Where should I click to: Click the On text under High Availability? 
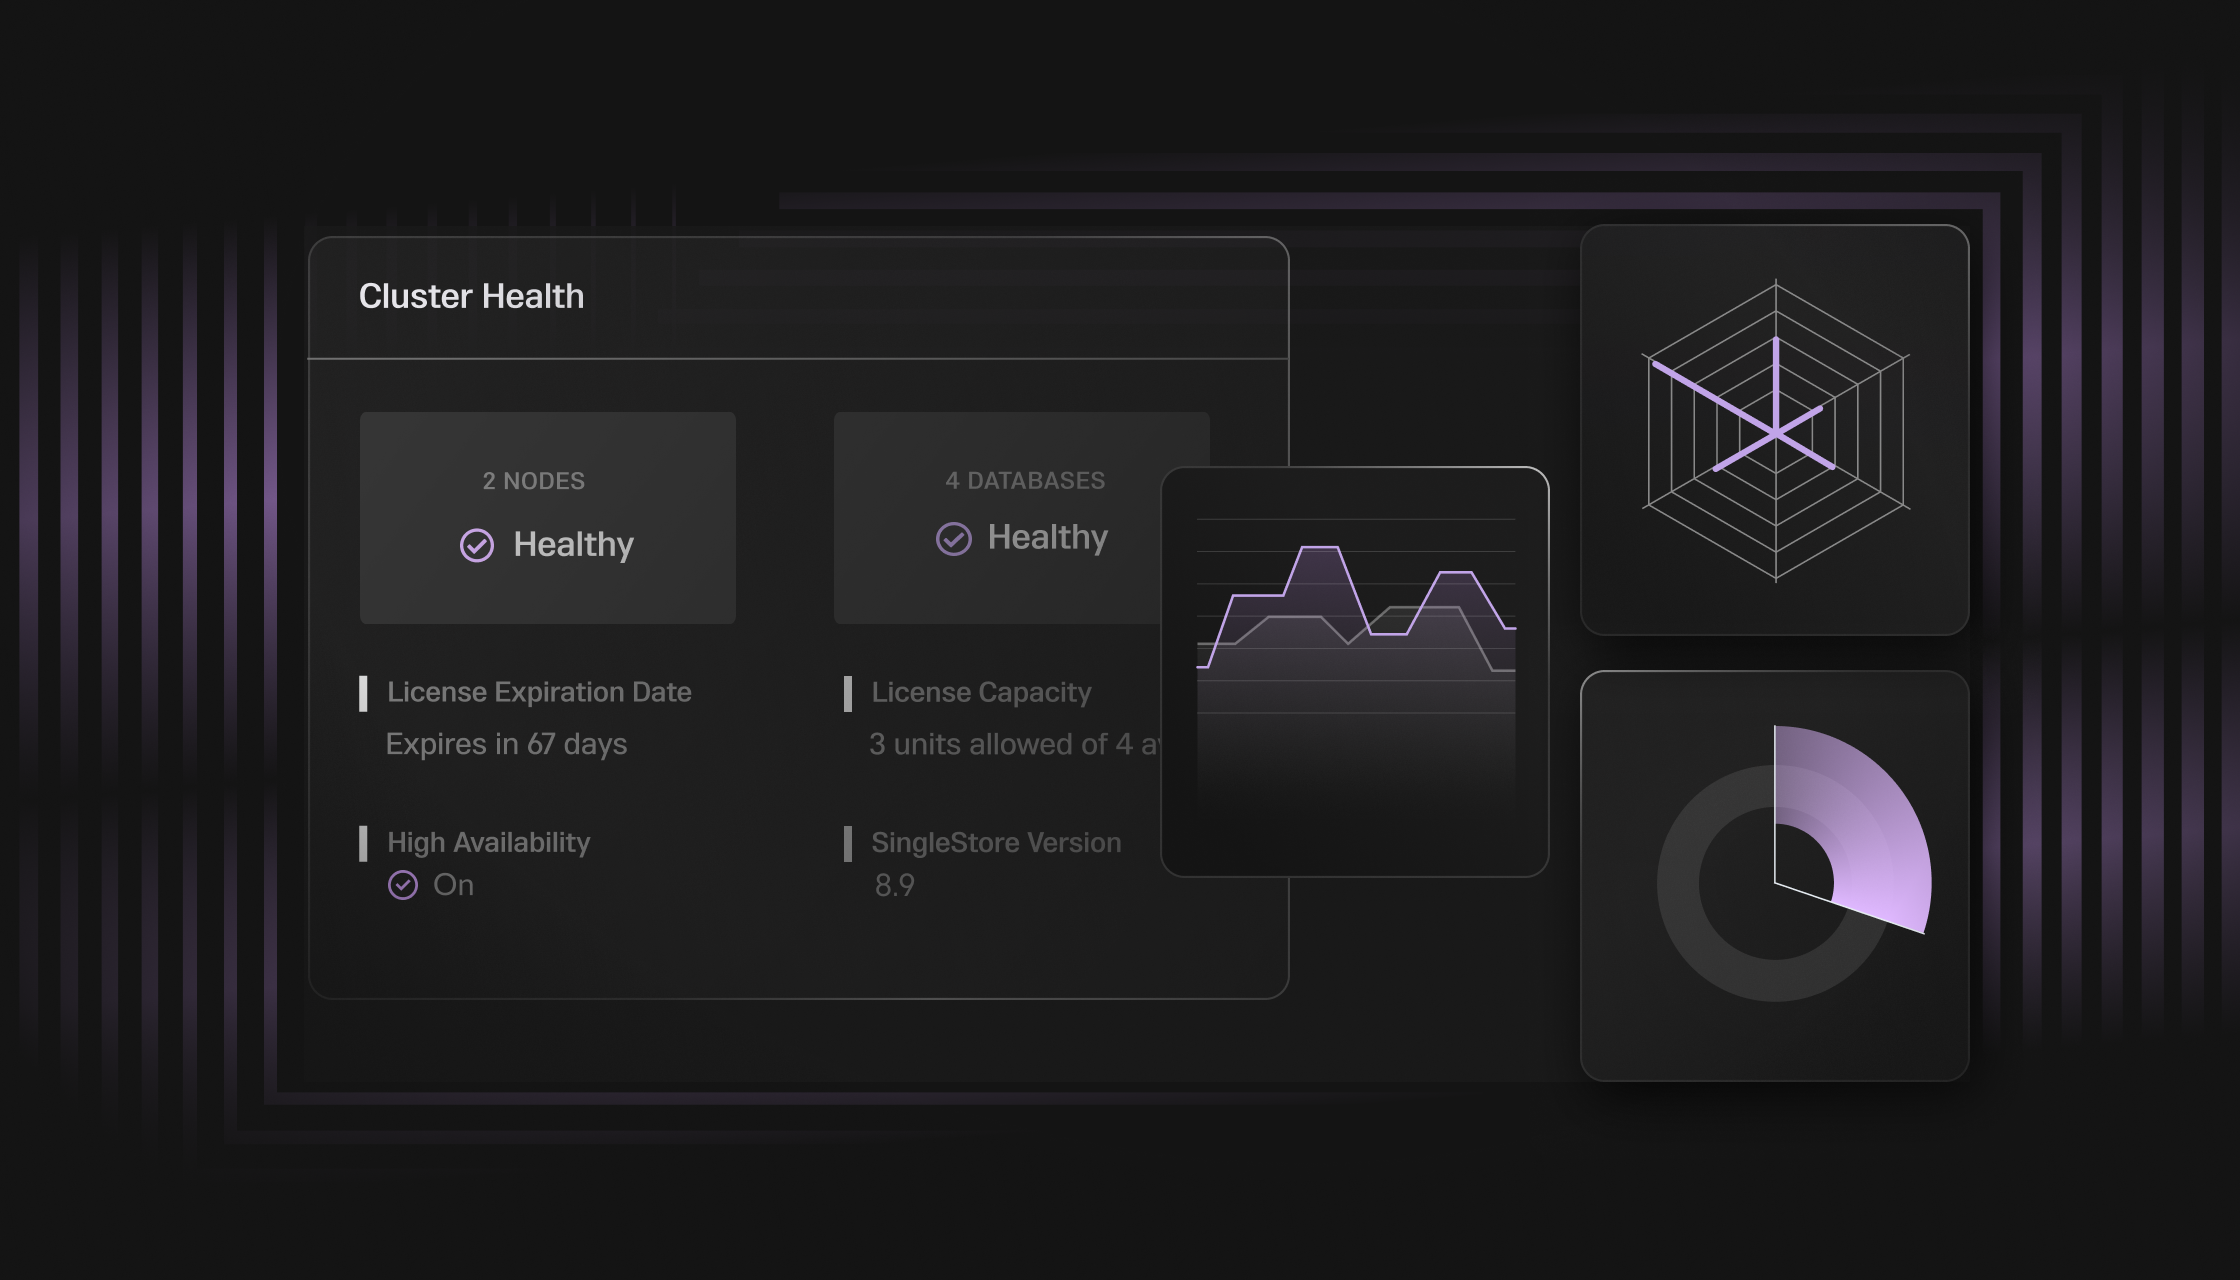click(x=453, y=885)
